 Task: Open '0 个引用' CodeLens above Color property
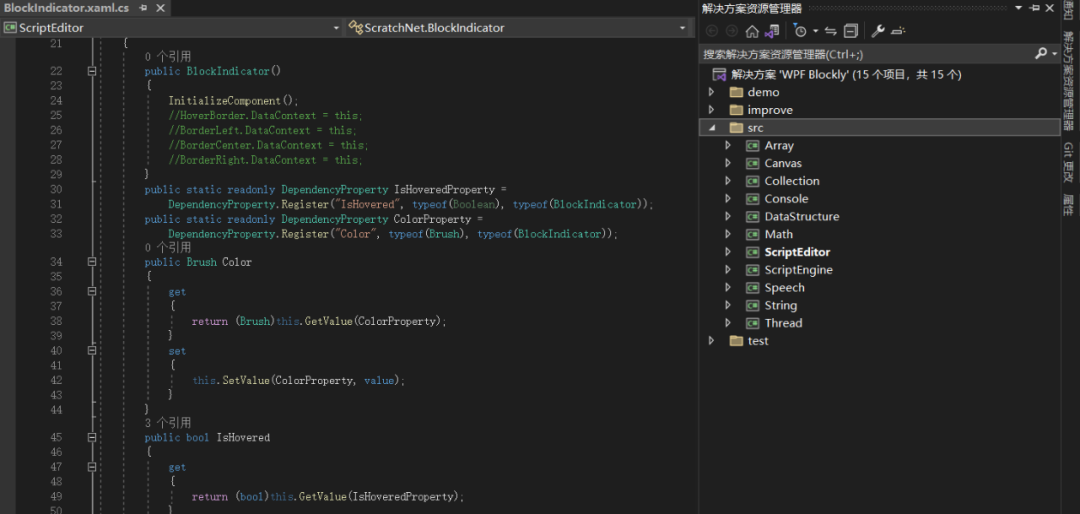pyautogui.click(x=167, y=247)
